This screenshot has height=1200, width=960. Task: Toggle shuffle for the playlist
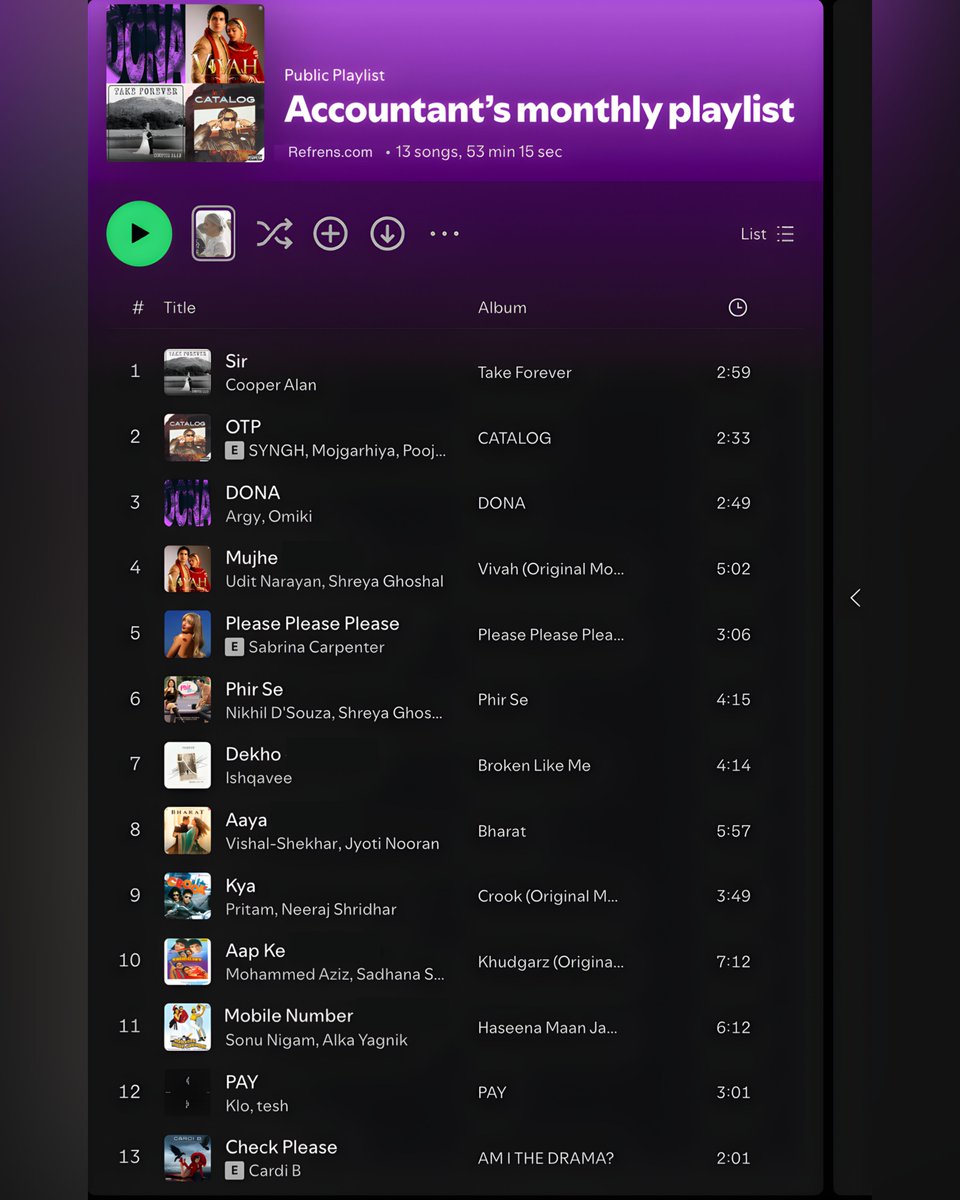[274, 234]
